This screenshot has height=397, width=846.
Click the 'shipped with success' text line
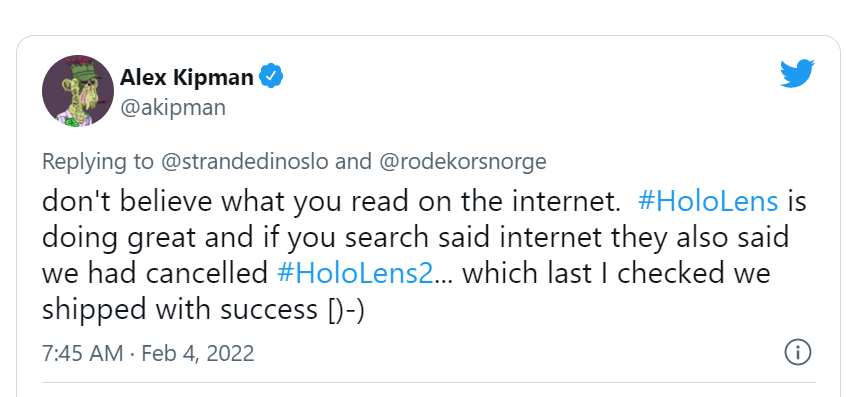pyautogui.click(x=204, y=310)
